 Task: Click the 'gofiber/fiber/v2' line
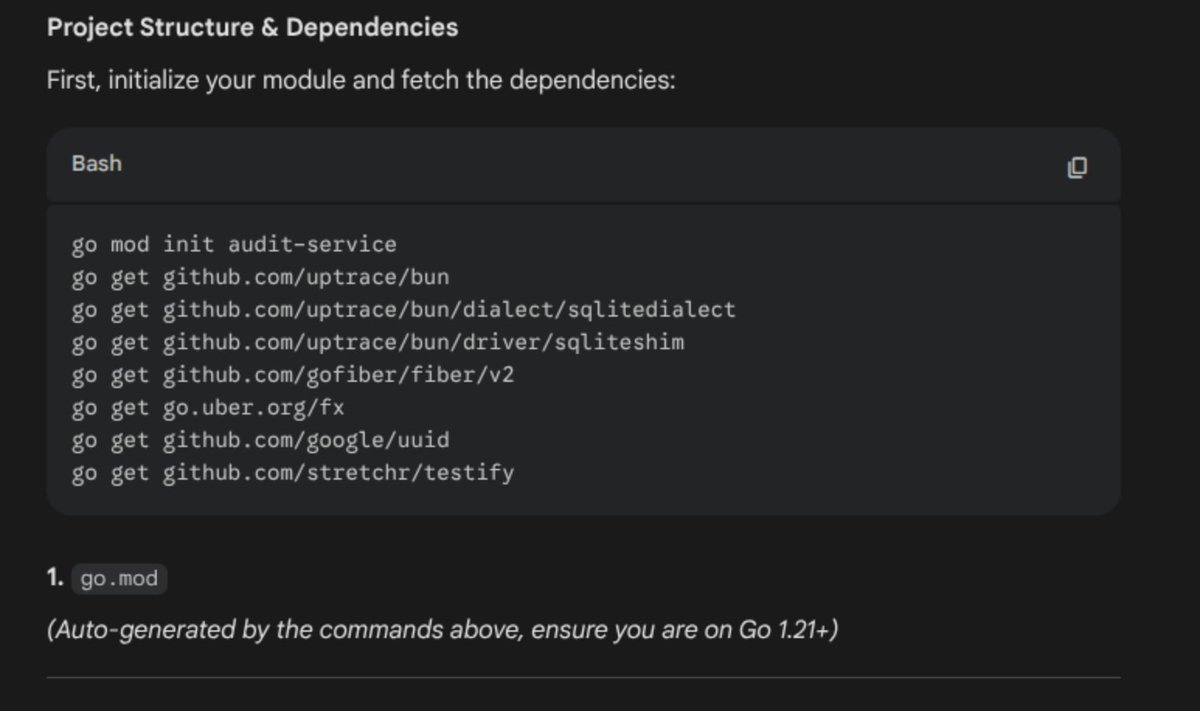tap(293, 375)
